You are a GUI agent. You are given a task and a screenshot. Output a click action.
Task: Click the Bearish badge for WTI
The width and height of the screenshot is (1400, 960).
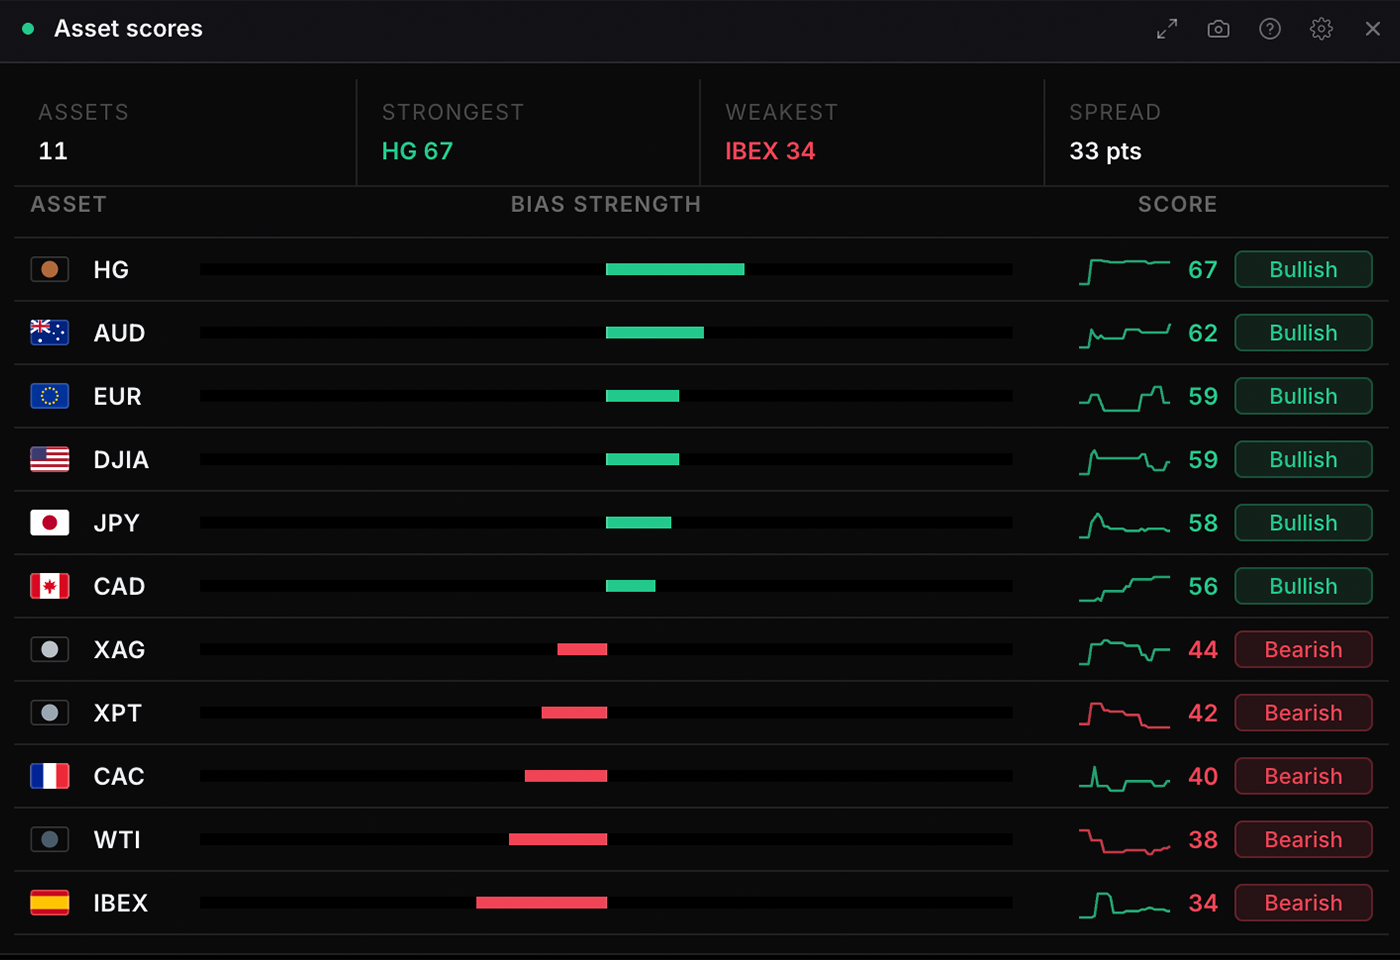1303,839
